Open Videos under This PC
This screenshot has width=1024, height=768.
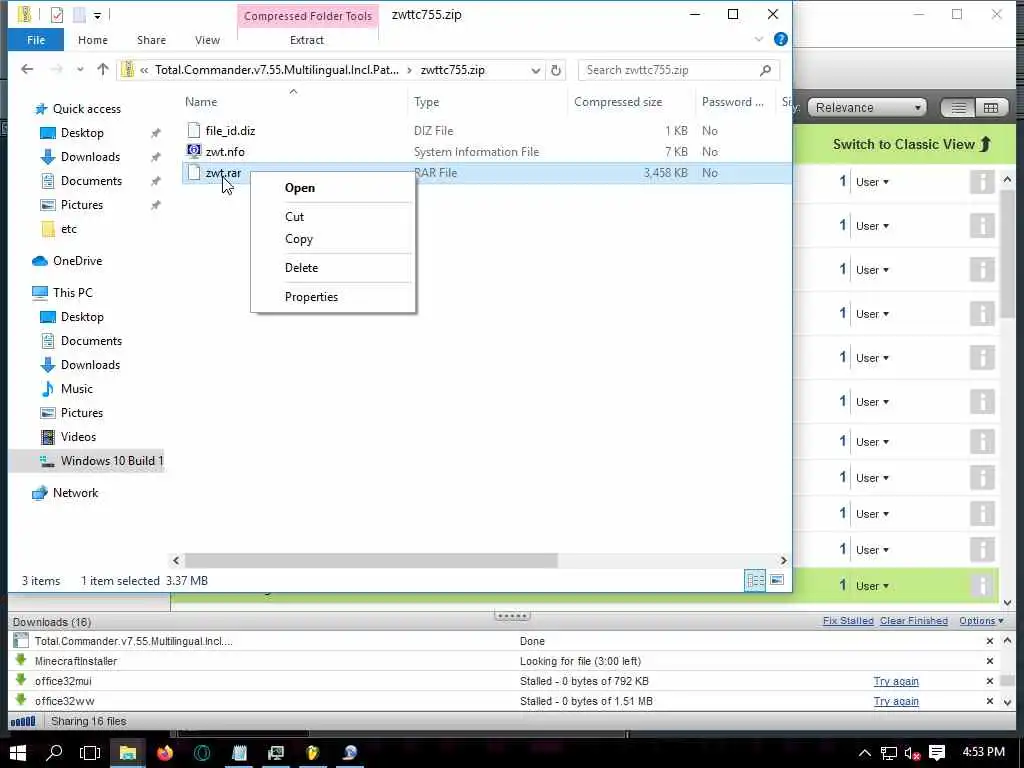click(78, 437)
